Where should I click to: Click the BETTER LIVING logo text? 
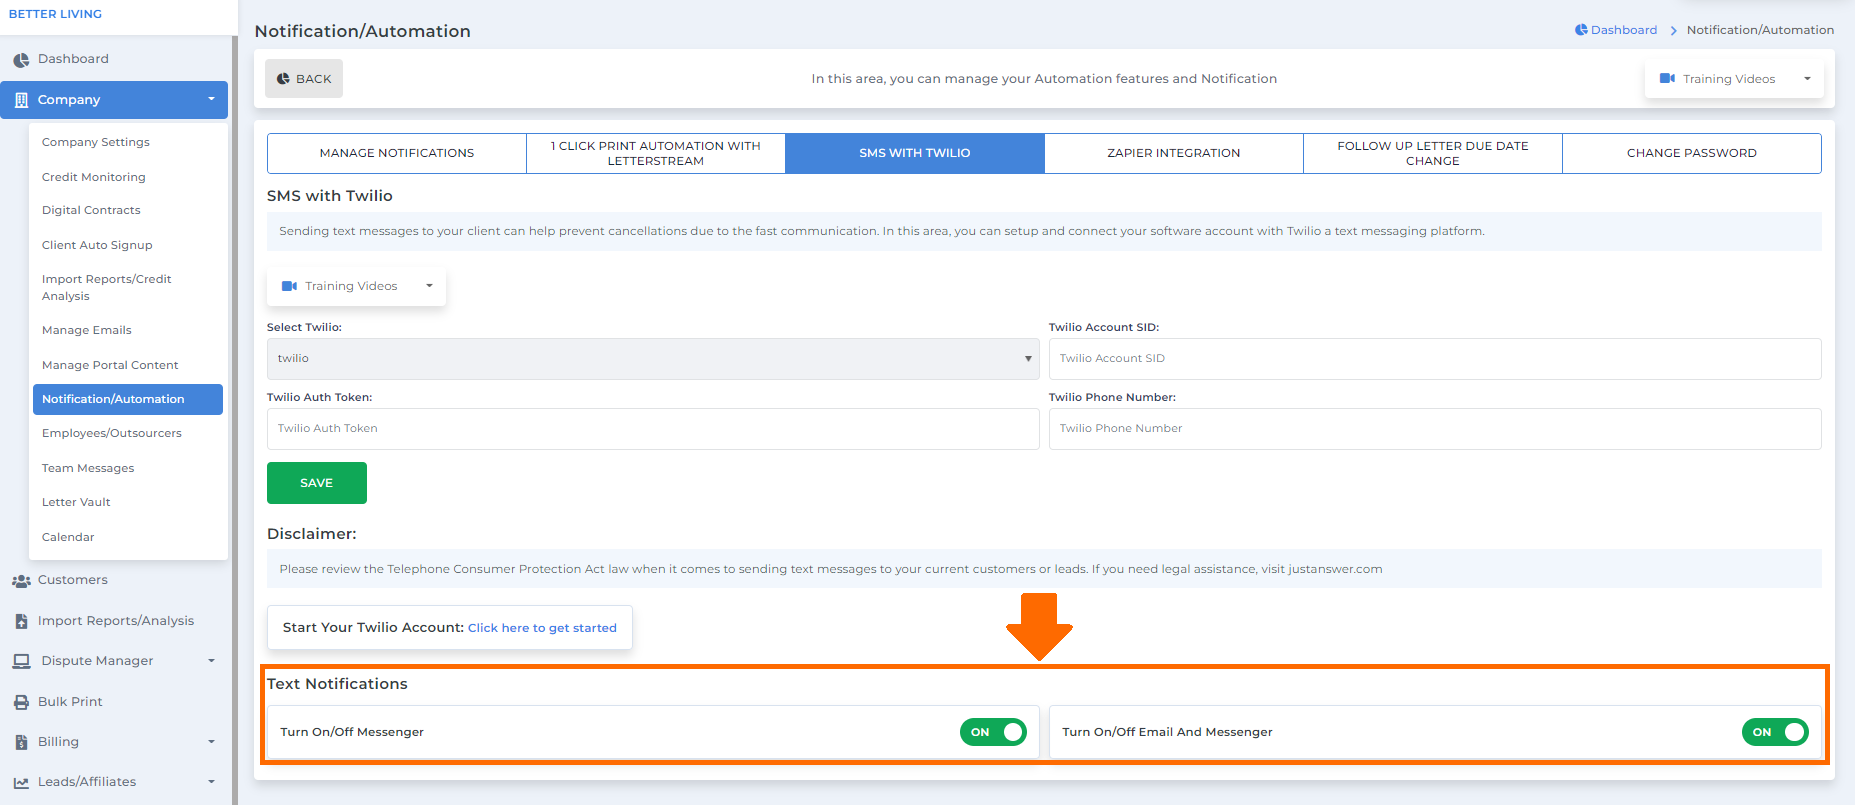55,14
